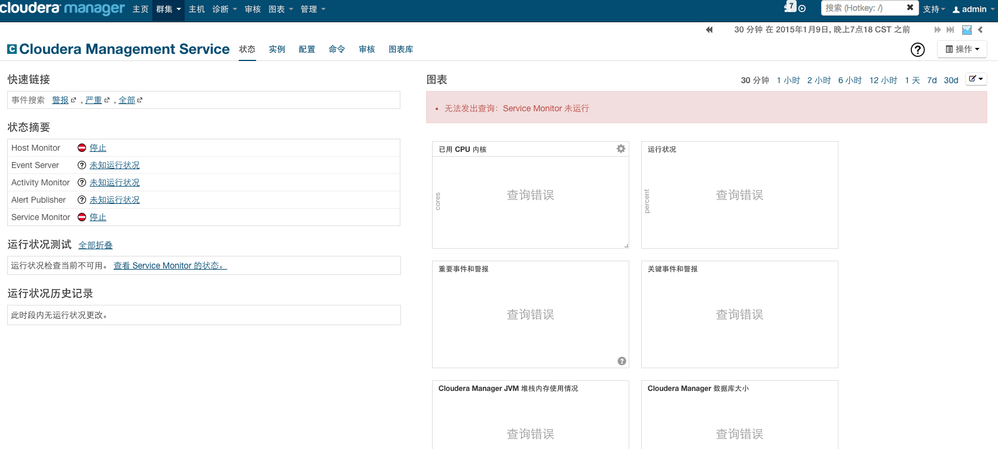Collapse the time control with the left chevron
998x449 pixels.
point(980,30)
